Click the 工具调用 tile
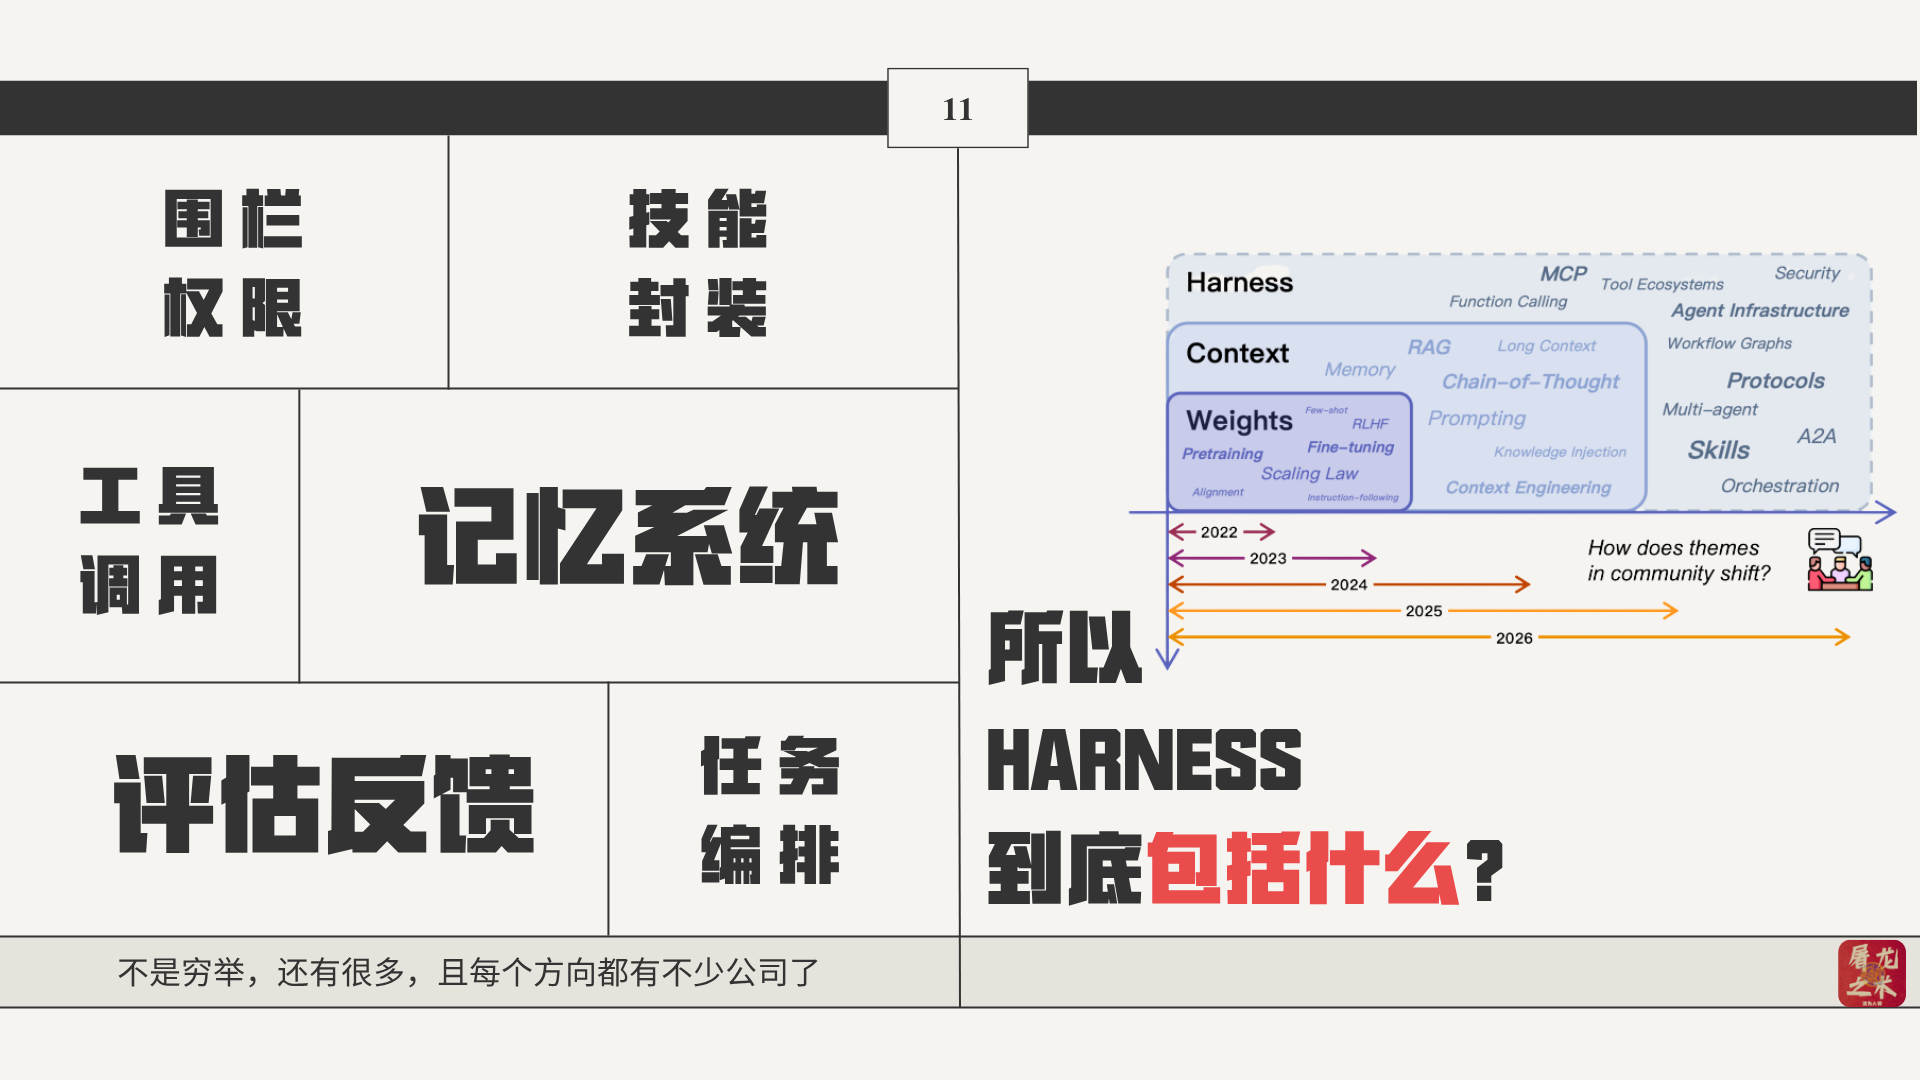 coord(149,540)
